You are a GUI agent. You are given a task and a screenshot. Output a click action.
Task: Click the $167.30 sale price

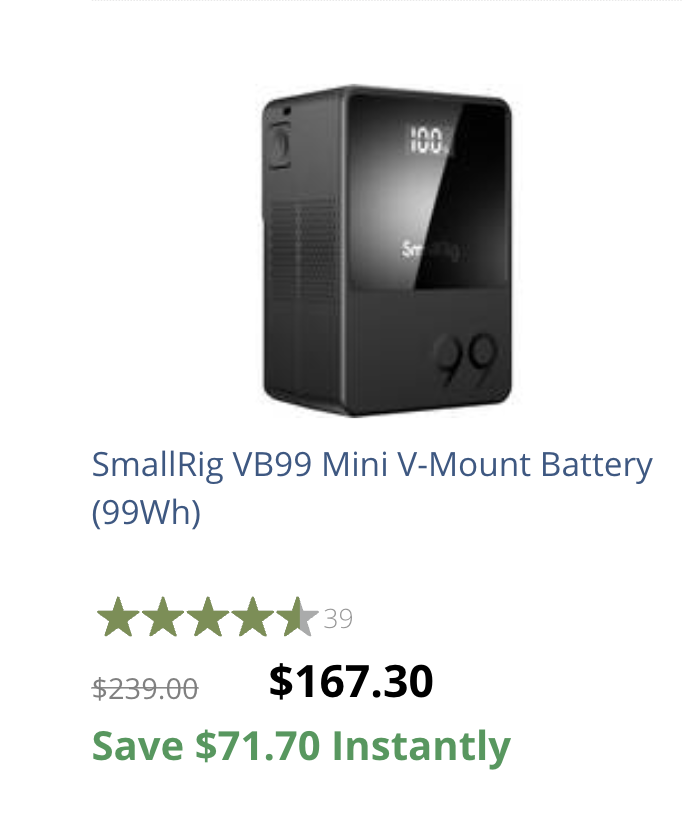[351, 682]
